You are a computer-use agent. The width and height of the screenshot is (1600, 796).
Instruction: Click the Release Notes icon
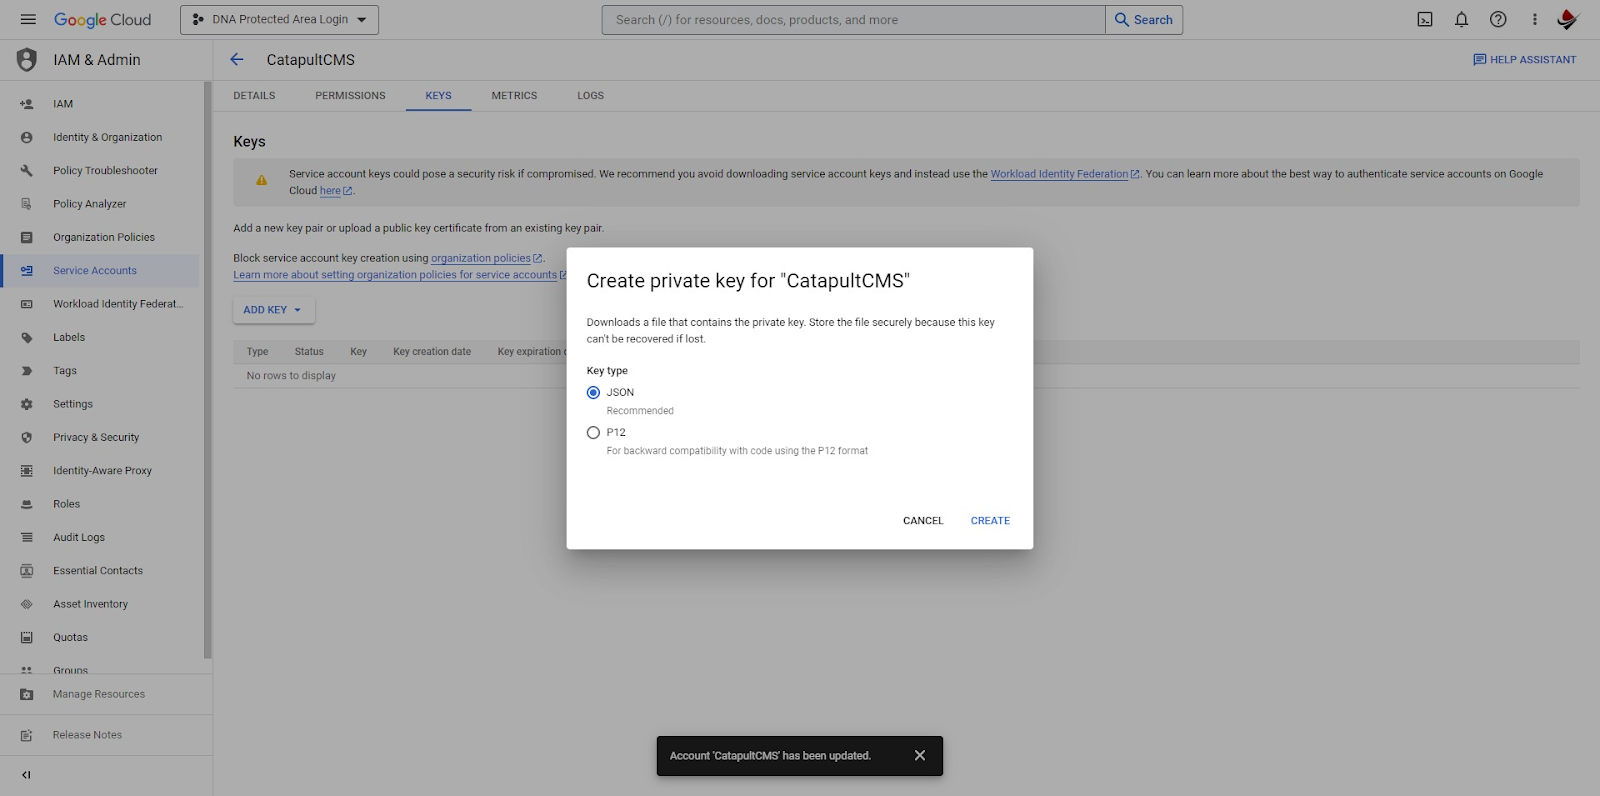coord(27,735)
